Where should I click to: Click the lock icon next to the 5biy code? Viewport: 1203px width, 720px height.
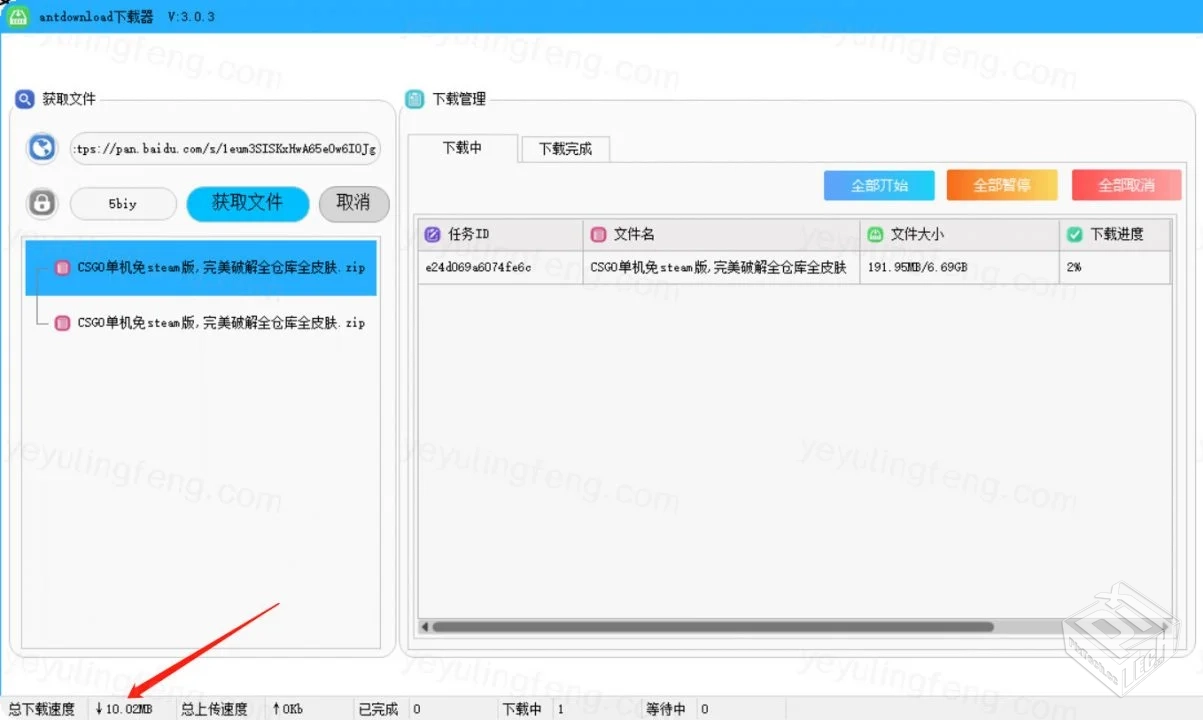40,203
